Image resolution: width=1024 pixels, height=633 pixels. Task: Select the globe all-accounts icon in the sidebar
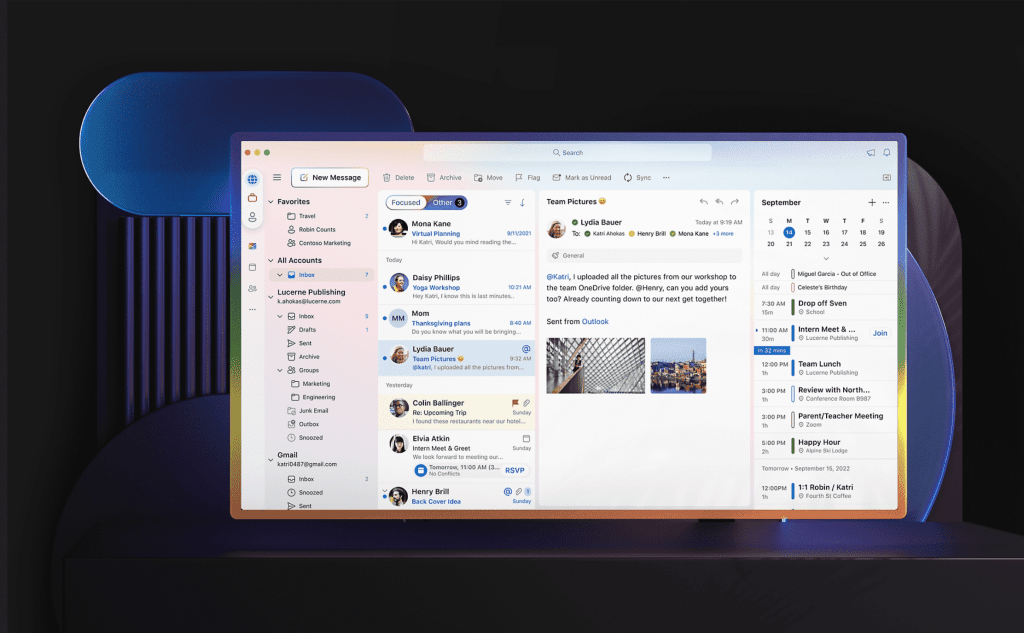point(252,179)
